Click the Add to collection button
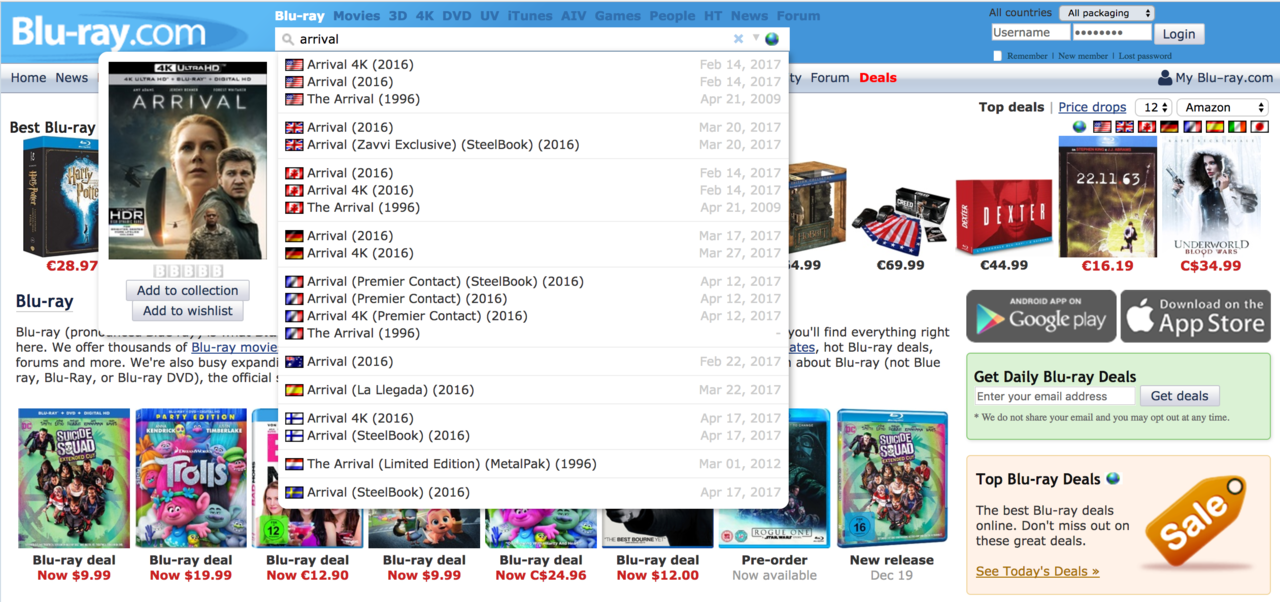This screenshot has width=1280, height=602. pyautogui.click(x=188, y=290)
